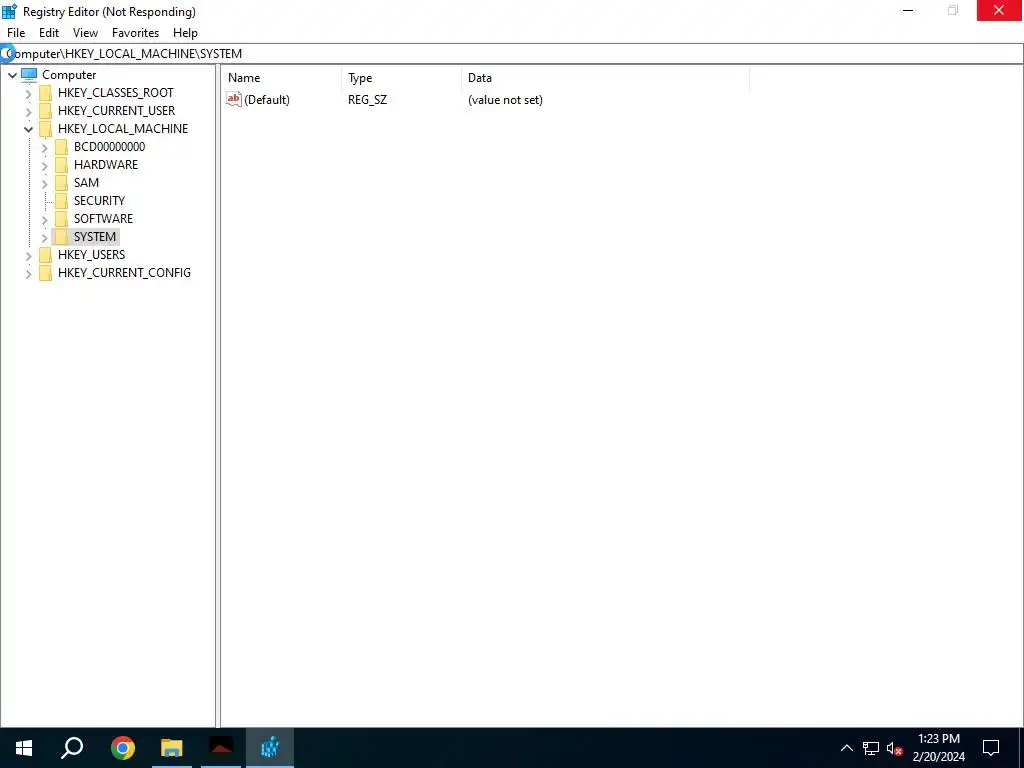Open the Edit menu
1024x768 pixels.
pyautogui.click(x=49, y=33)
